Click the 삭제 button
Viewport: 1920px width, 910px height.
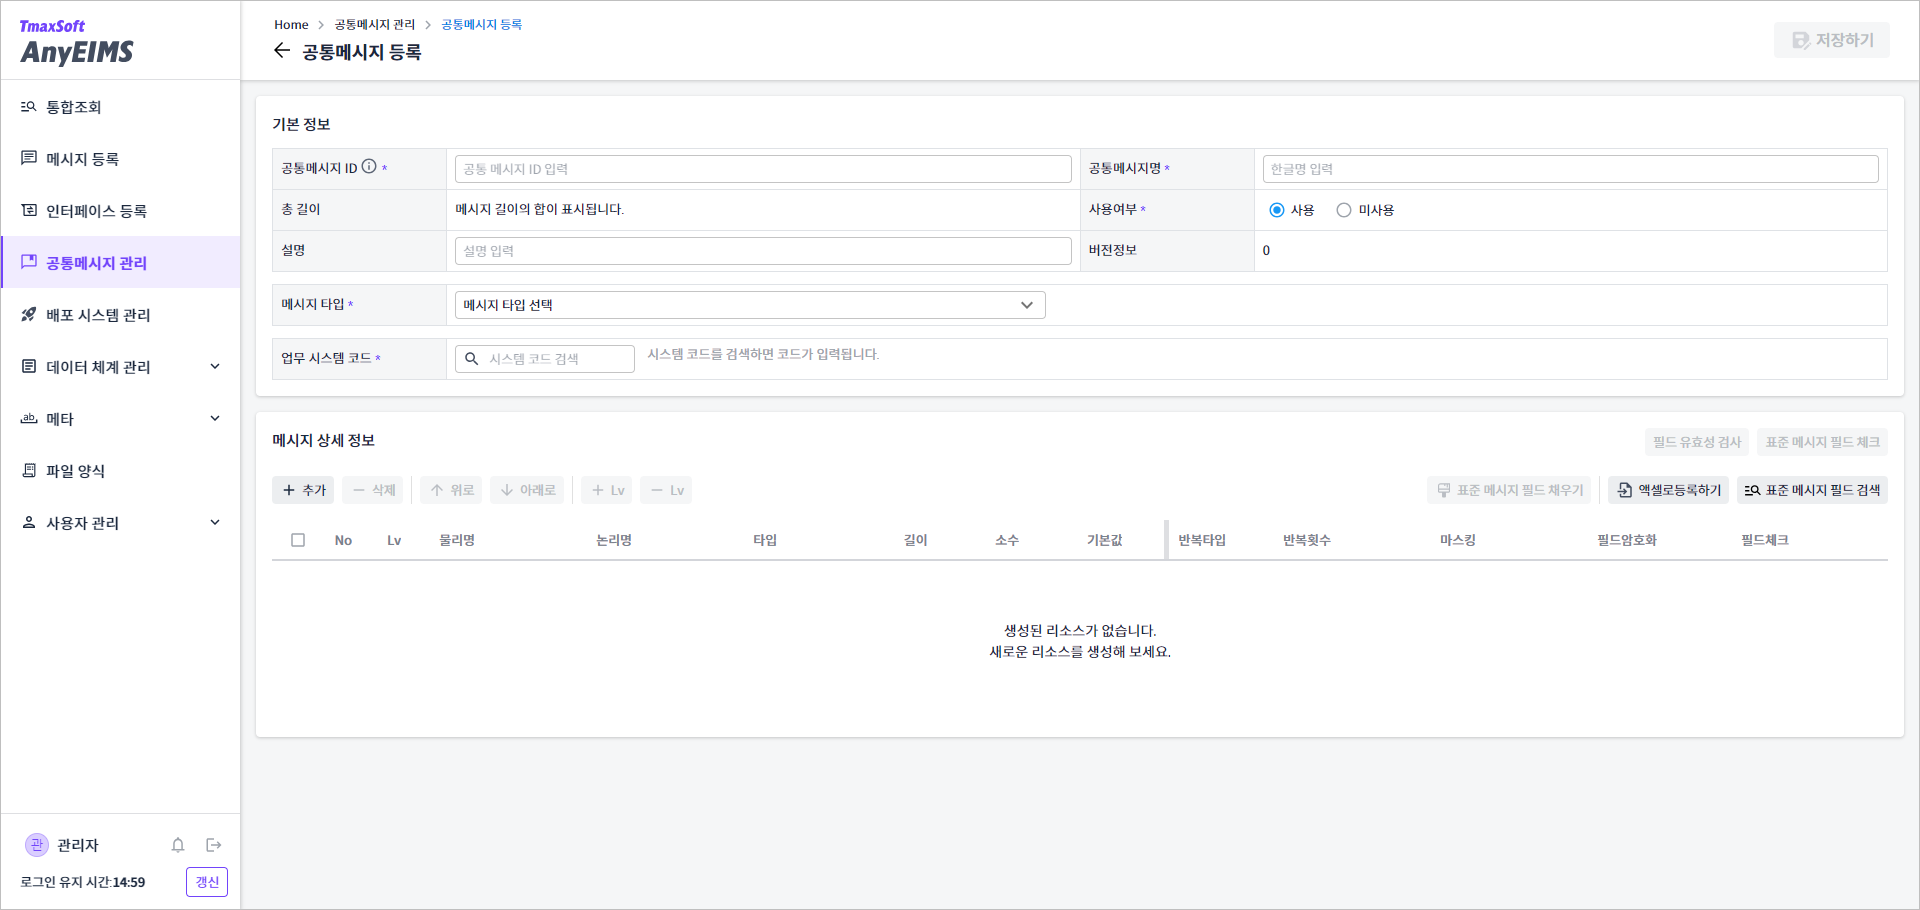click(x=373, y=490)
